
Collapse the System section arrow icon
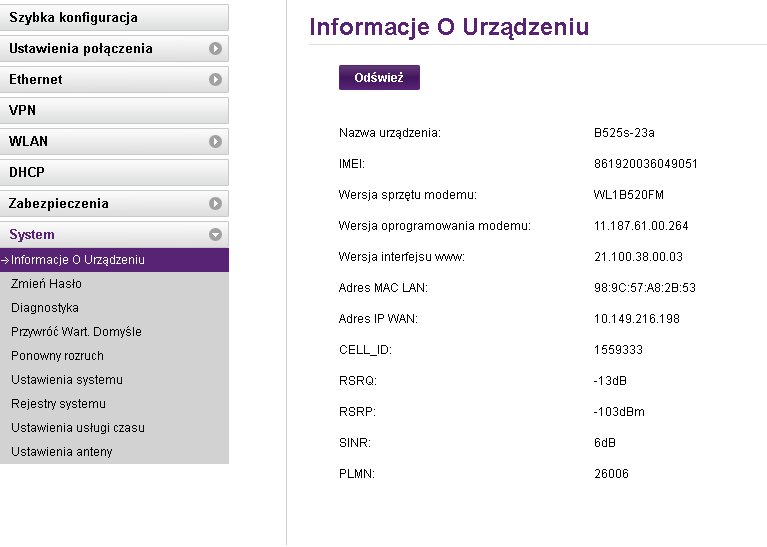tap(215, 234)
